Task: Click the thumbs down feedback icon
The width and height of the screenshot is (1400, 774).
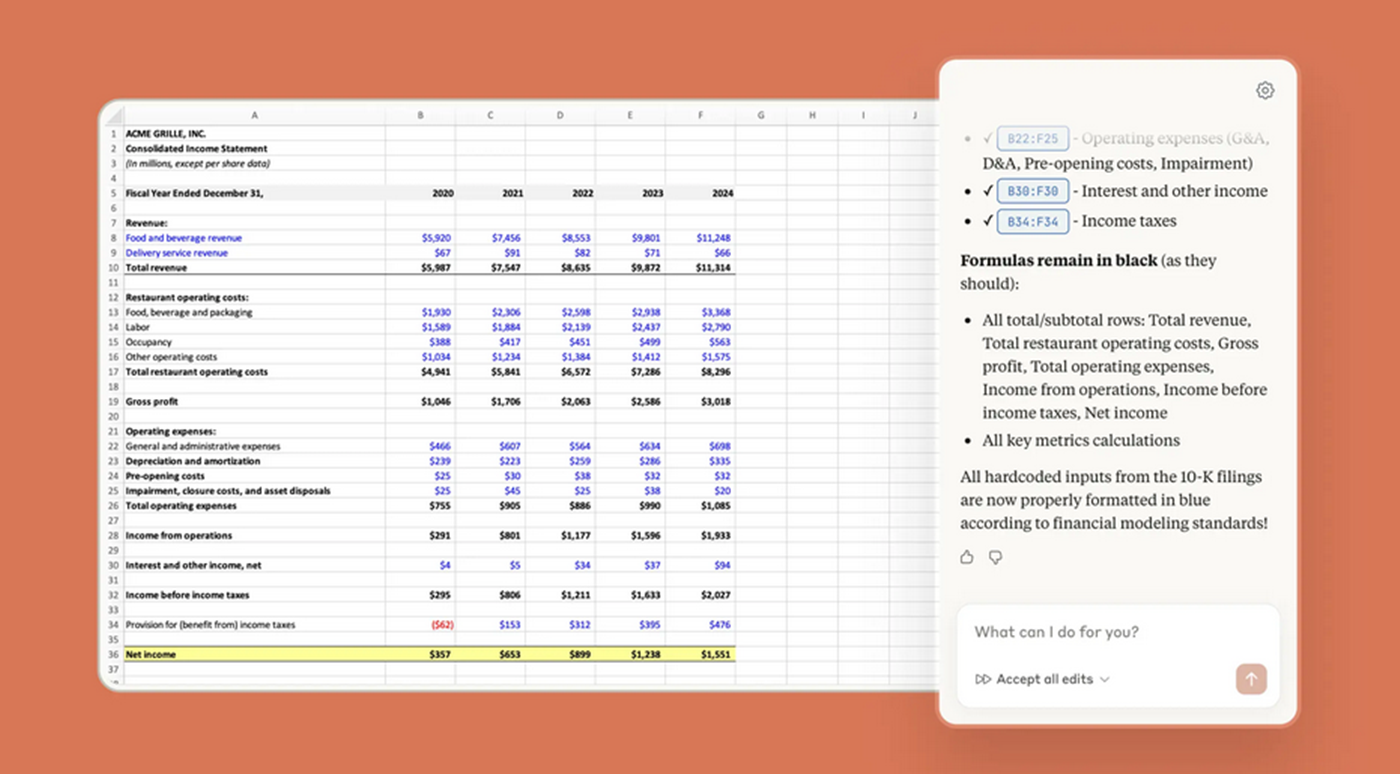Action: pos(995,557)
